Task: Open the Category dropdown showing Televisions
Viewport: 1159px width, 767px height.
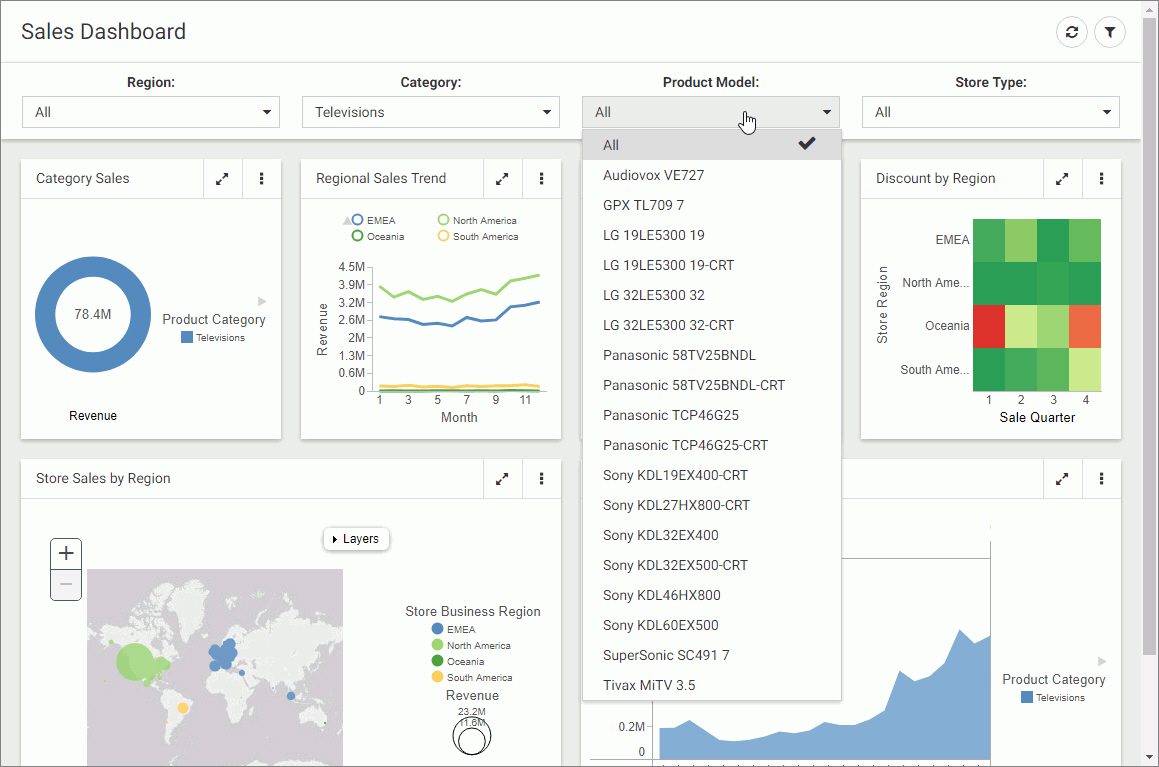Action: tap(431, 112)
